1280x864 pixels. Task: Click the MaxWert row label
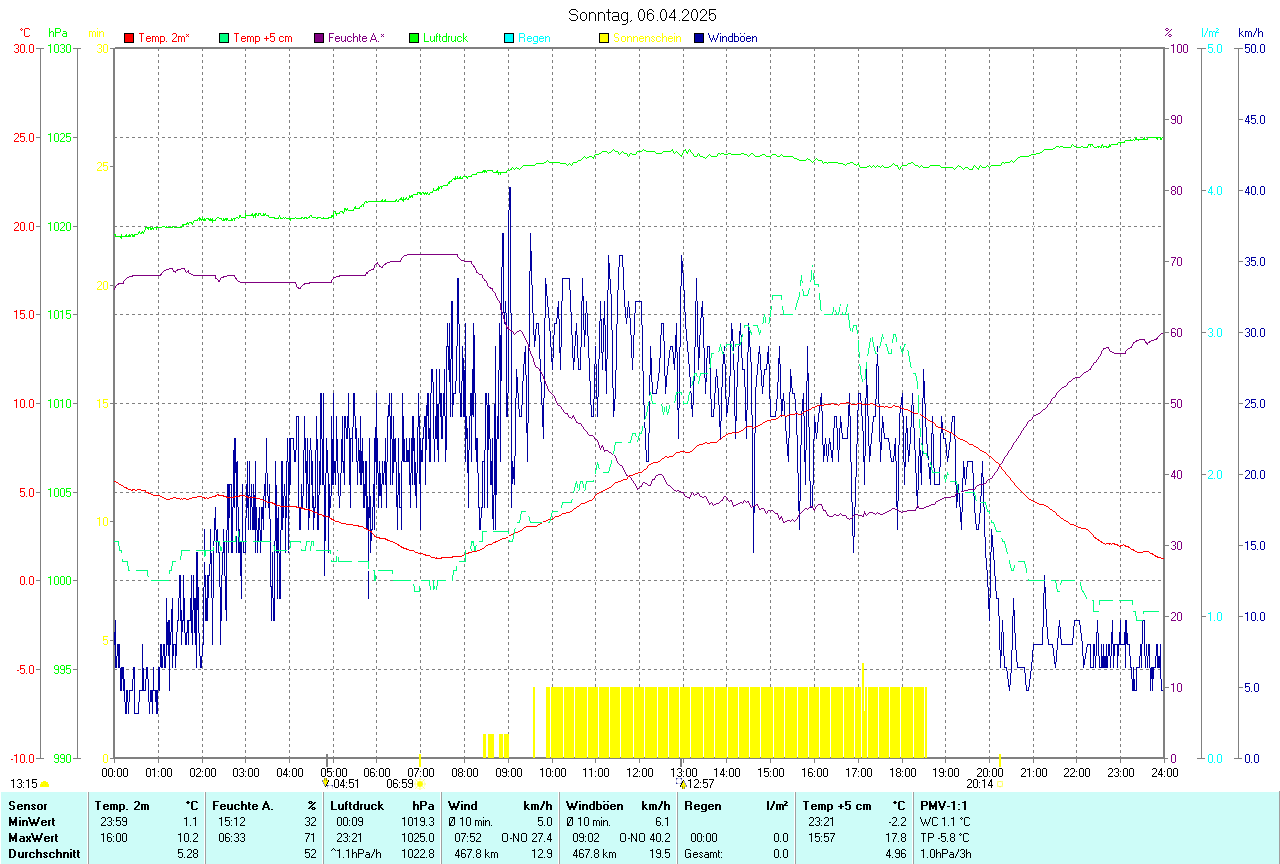point(33,837)
